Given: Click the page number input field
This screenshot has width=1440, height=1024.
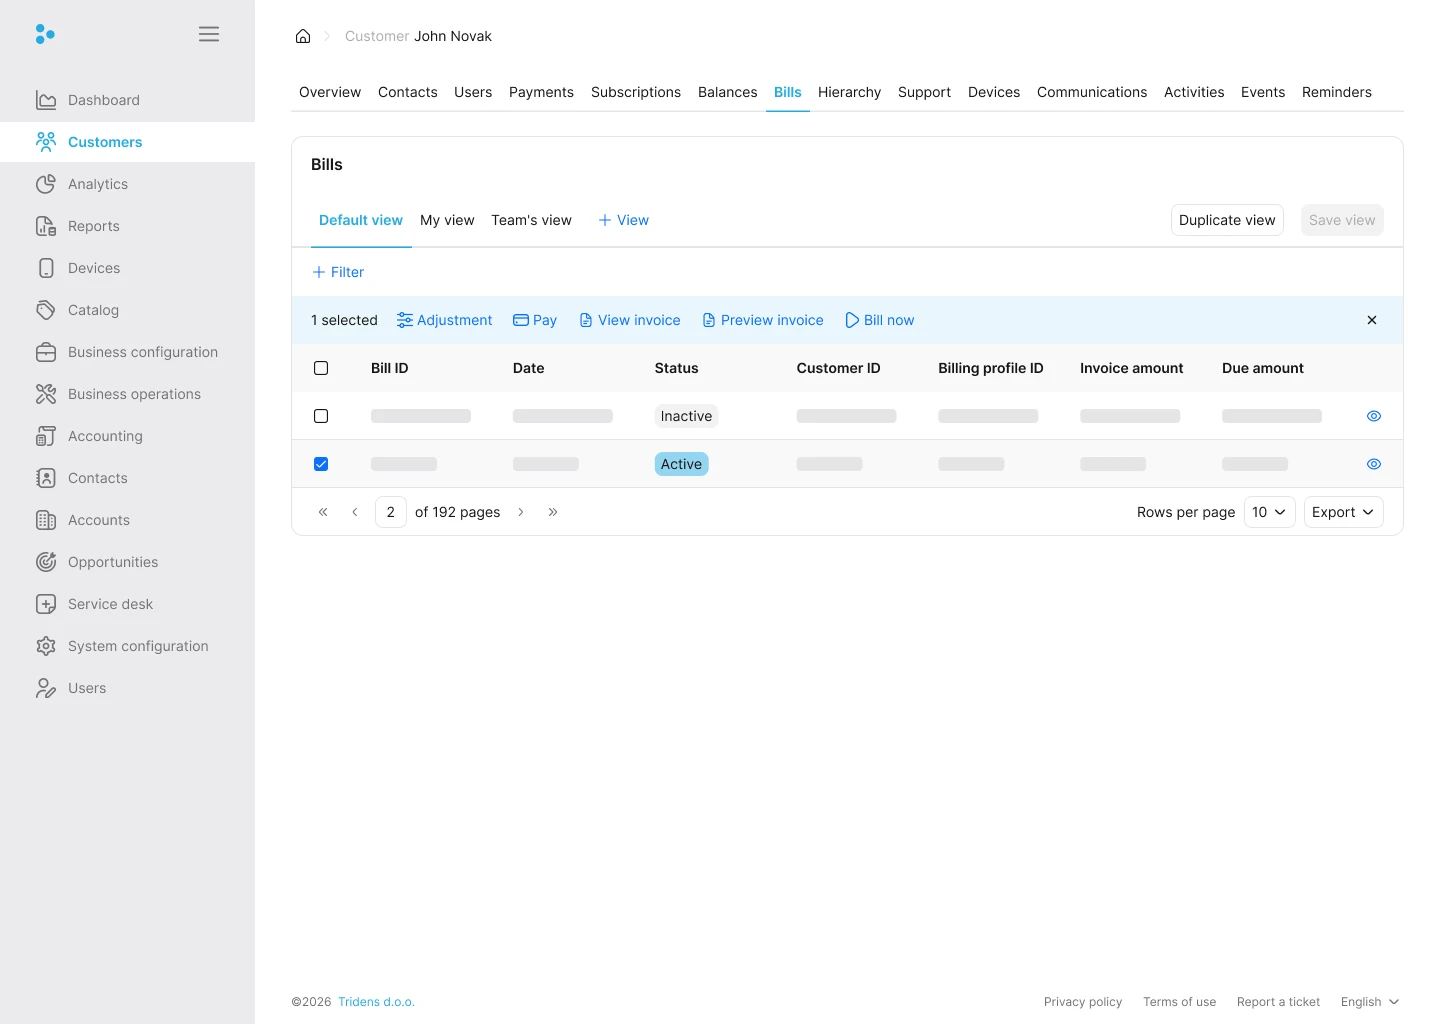Looking at the screenshot, I should pos(391,512).
